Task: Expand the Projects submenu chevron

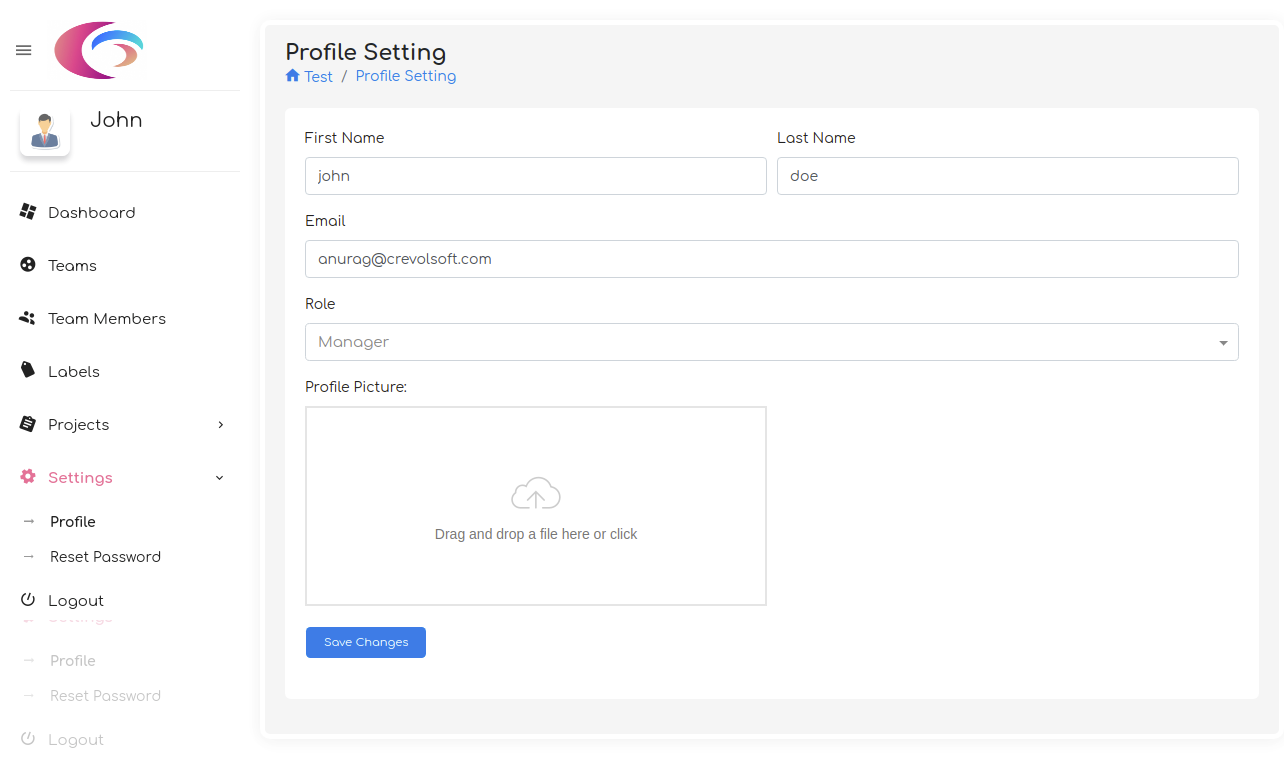Action: (x=221, y=425)
